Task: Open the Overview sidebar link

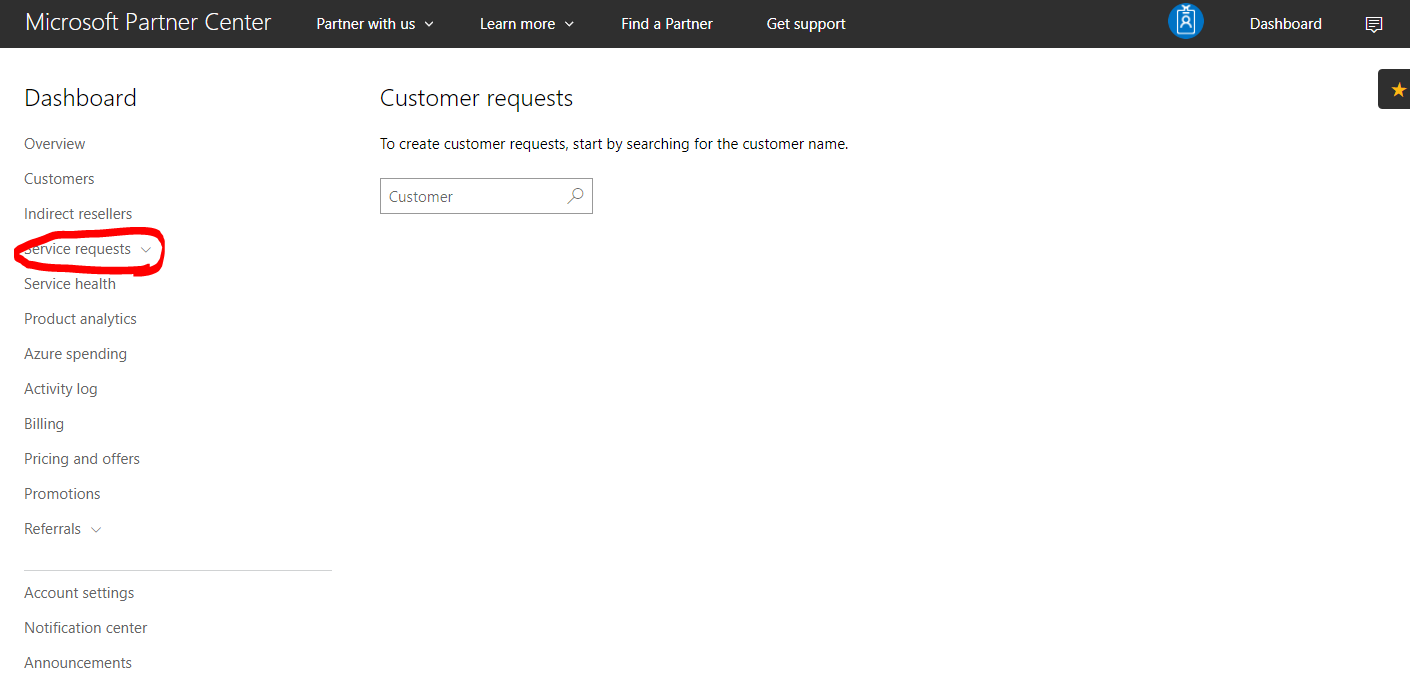Action: click(x=55, y=144)
